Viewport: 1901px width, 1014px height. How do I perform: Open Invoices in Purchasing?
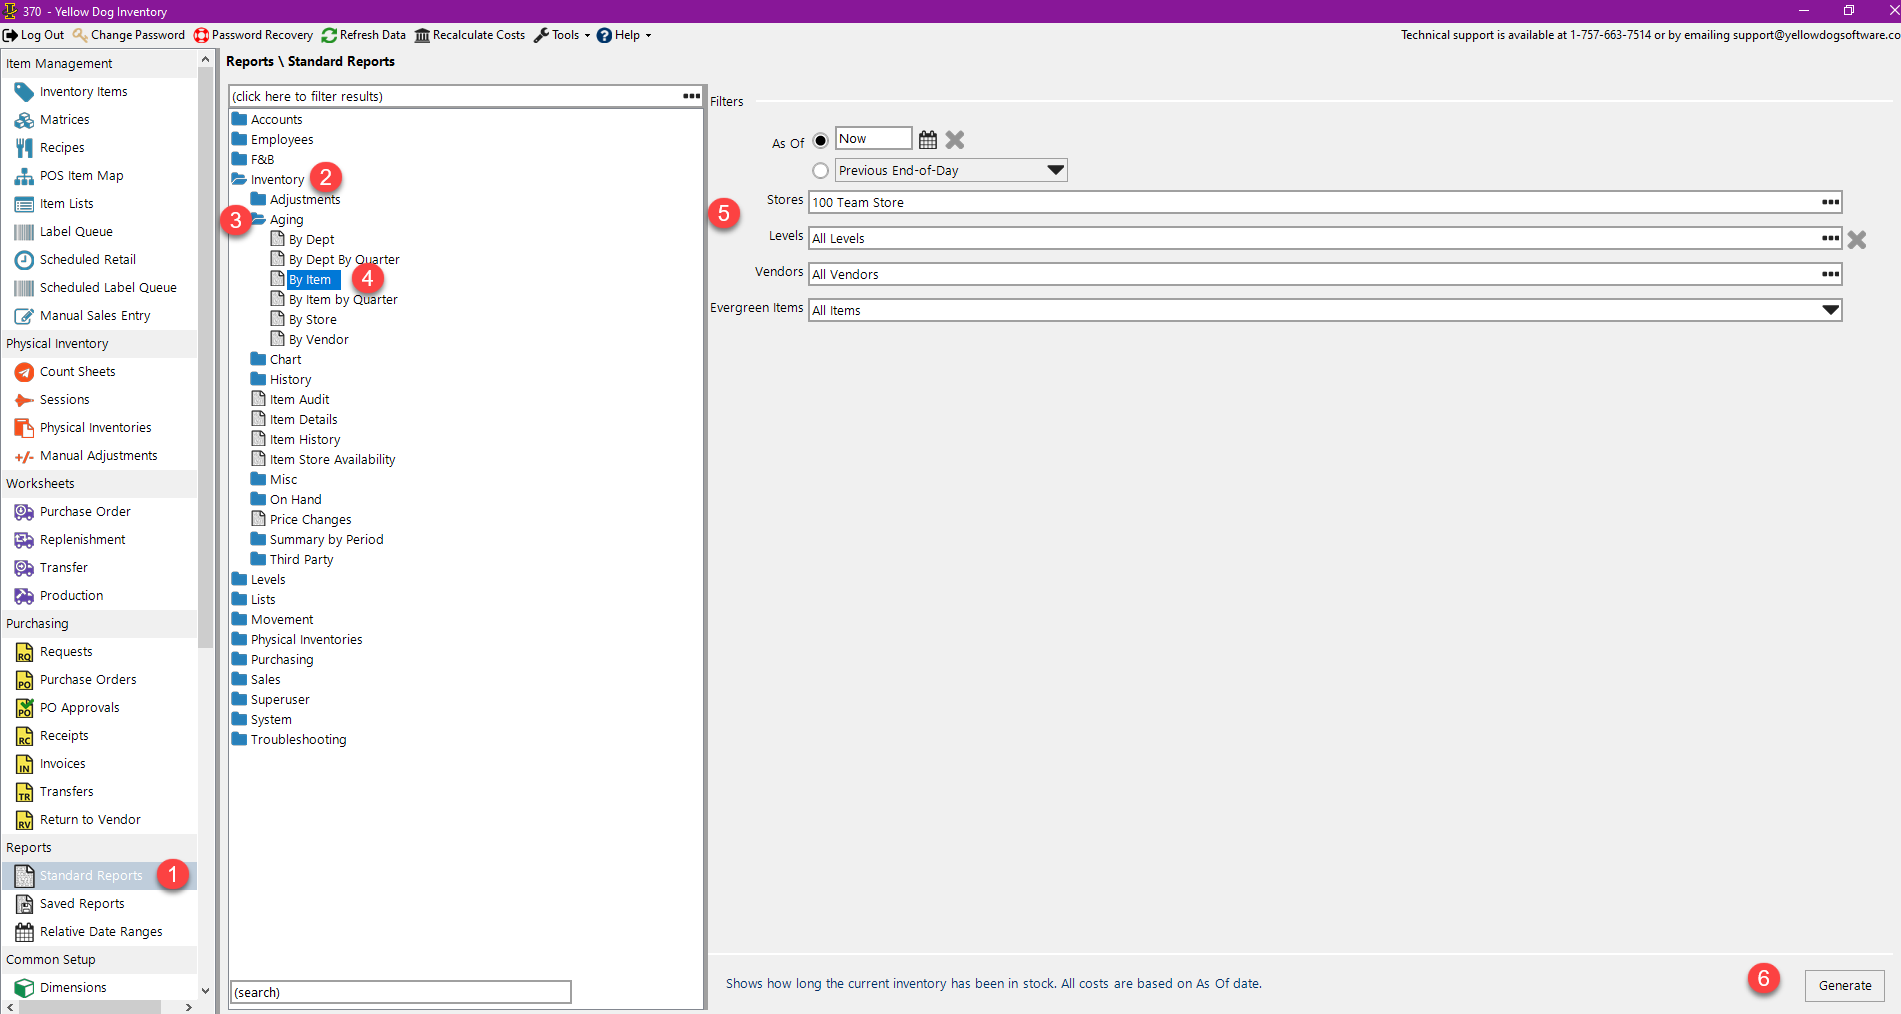click(62, 764)
